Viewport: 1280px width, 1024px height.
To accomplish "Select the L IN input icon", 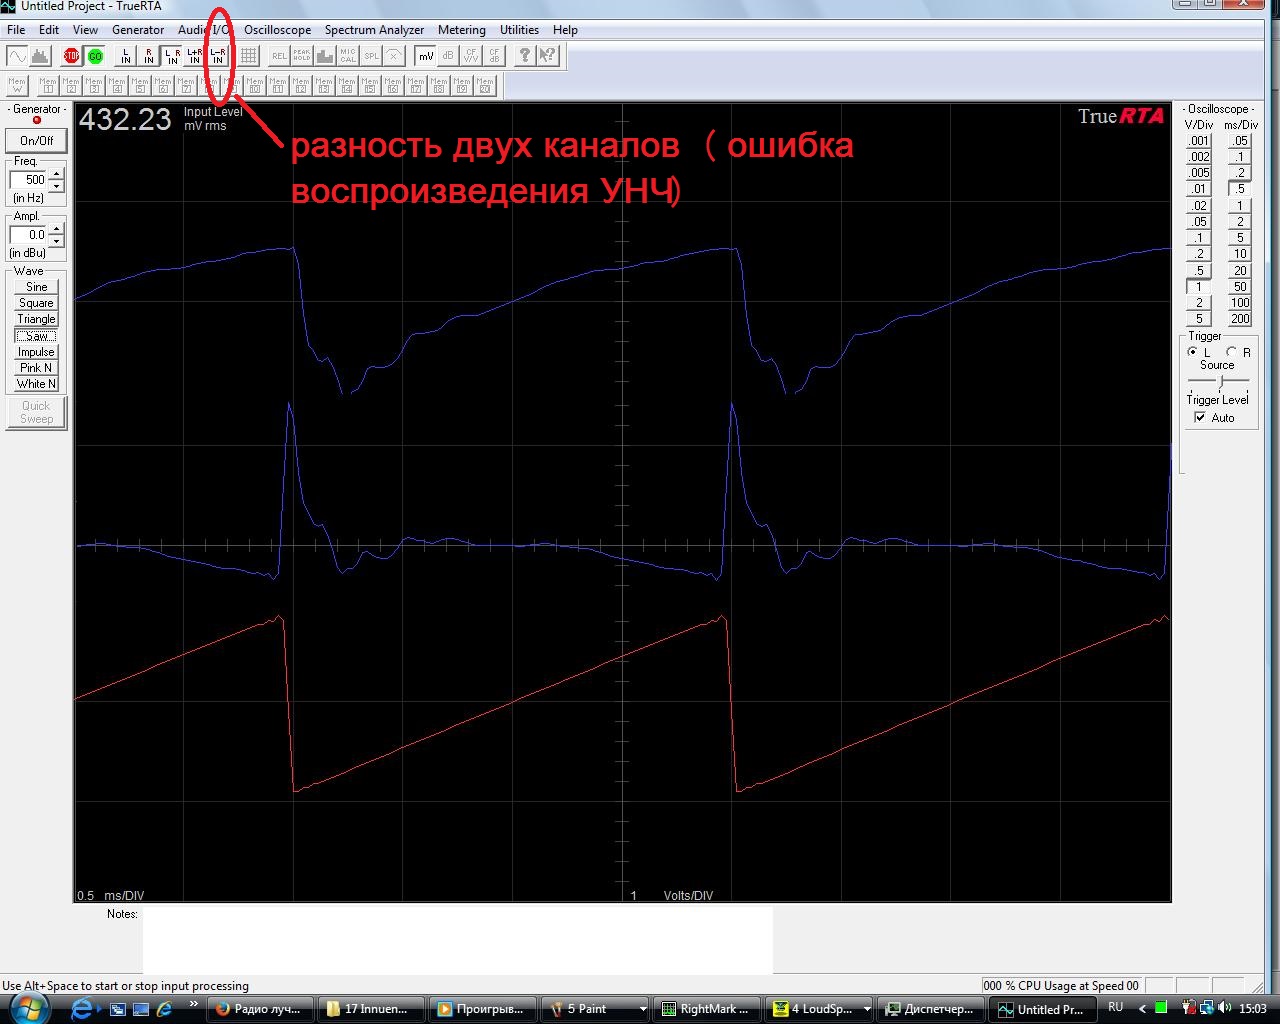I will click(x=126, y=56).
